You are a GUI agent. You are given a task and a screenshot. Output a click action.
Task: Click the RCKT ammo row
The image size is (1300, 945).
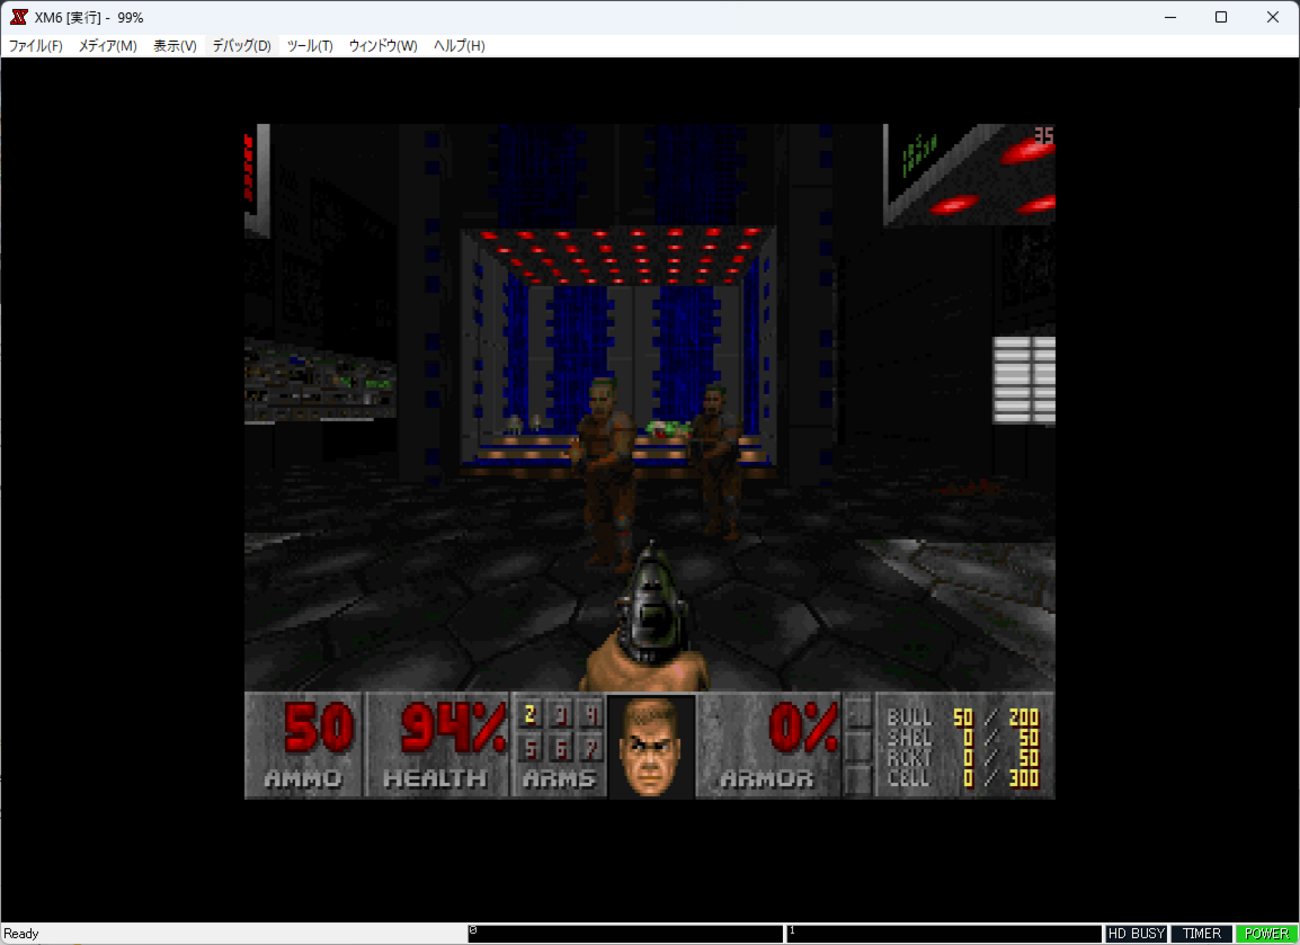pos(963,757)
